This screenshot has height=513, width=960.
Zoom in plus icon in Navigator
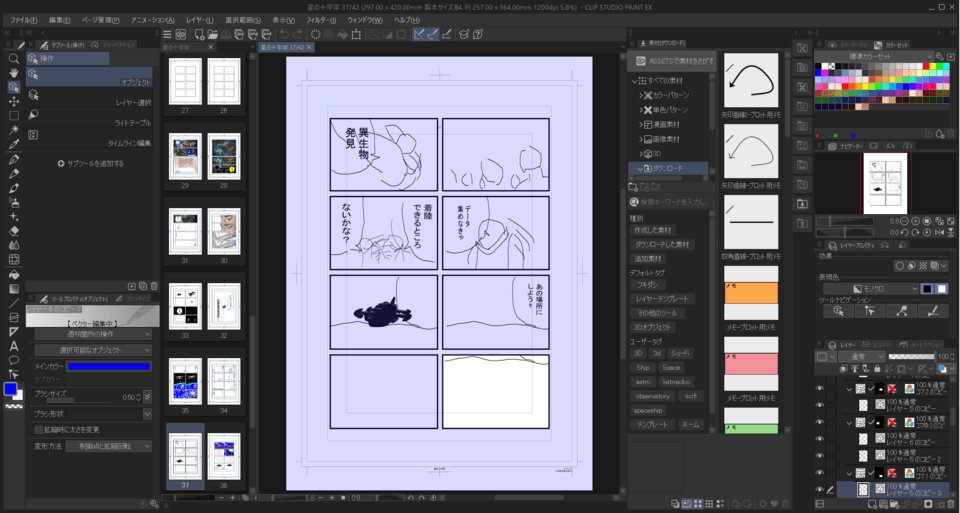click(x=915, y=221)
